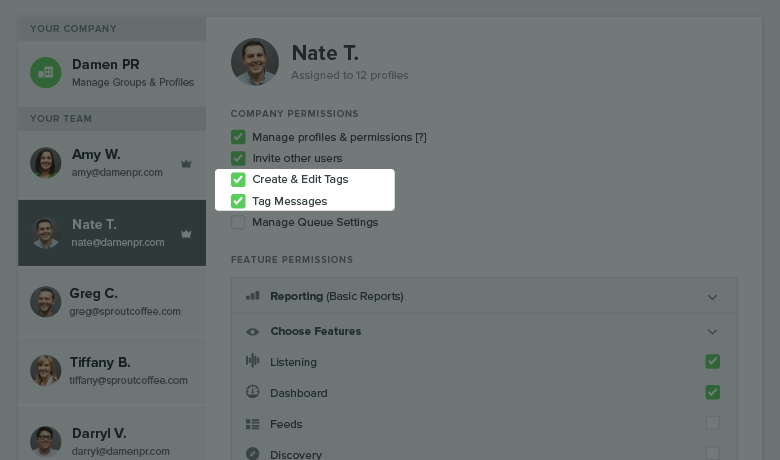Select Tiffany B. in the team list
The height and width of the screenshot is (460, 780).
112,370
